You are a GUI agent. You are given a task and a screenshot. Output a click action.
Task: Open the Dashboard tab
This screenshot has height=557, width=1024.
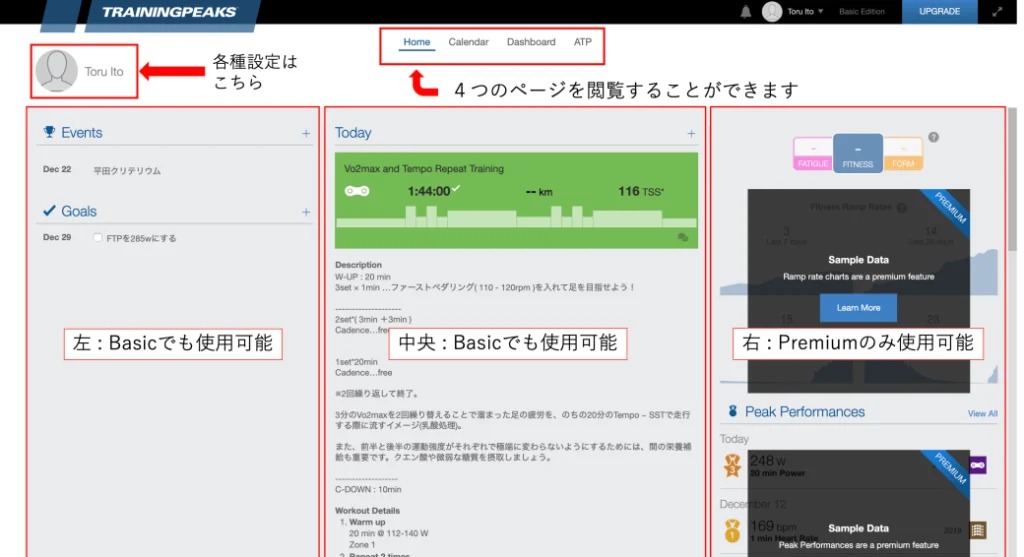point(531,42)
